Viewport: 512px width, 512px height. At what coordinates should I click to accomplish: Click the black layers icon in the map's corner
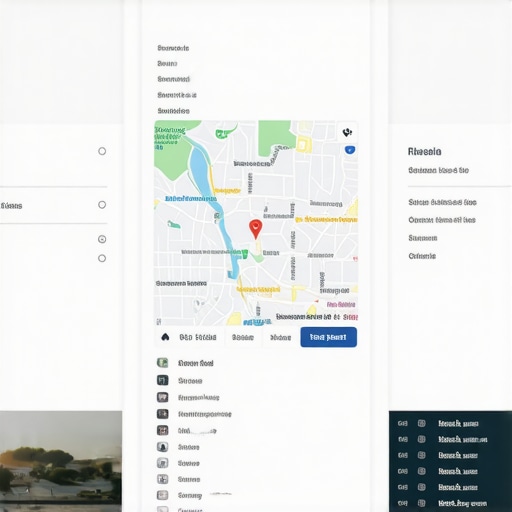(x=347, y=132)
